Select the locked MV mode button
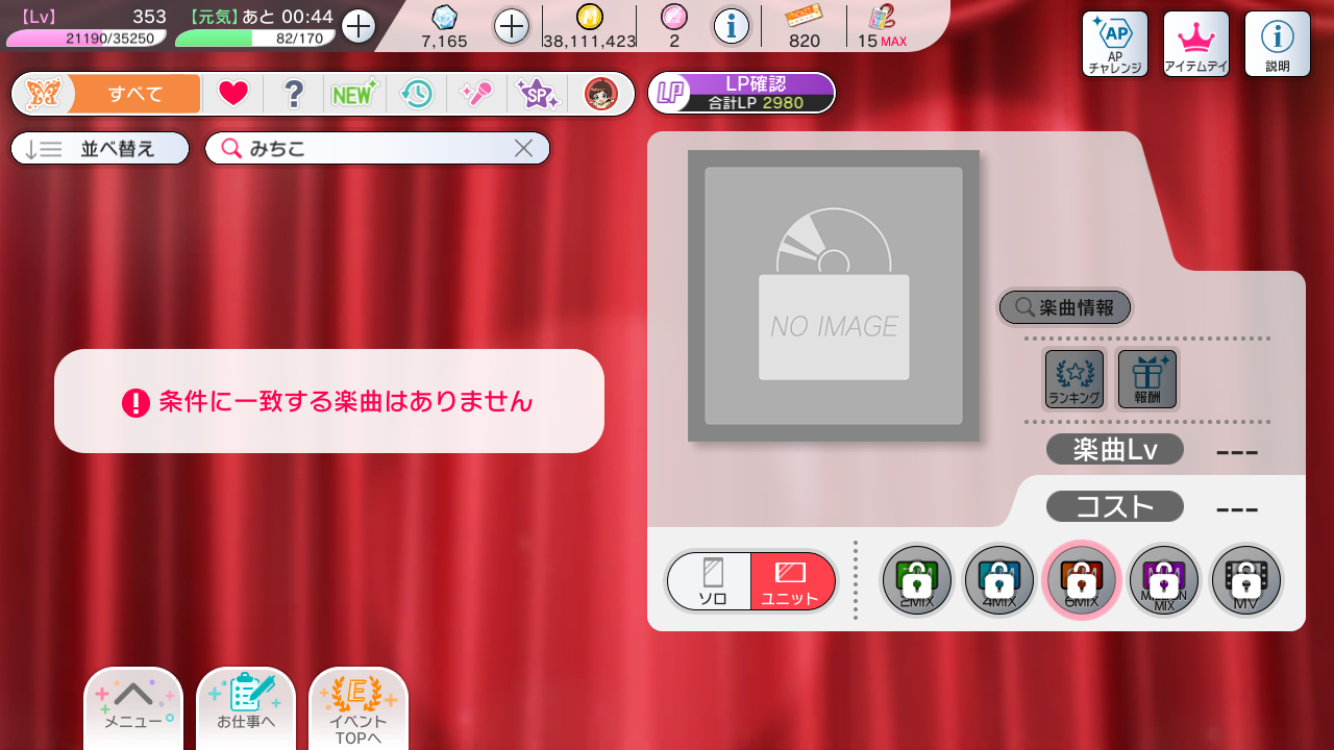Image resolution: width=1334 pixels, height=750 pixels. (1246, 581)
